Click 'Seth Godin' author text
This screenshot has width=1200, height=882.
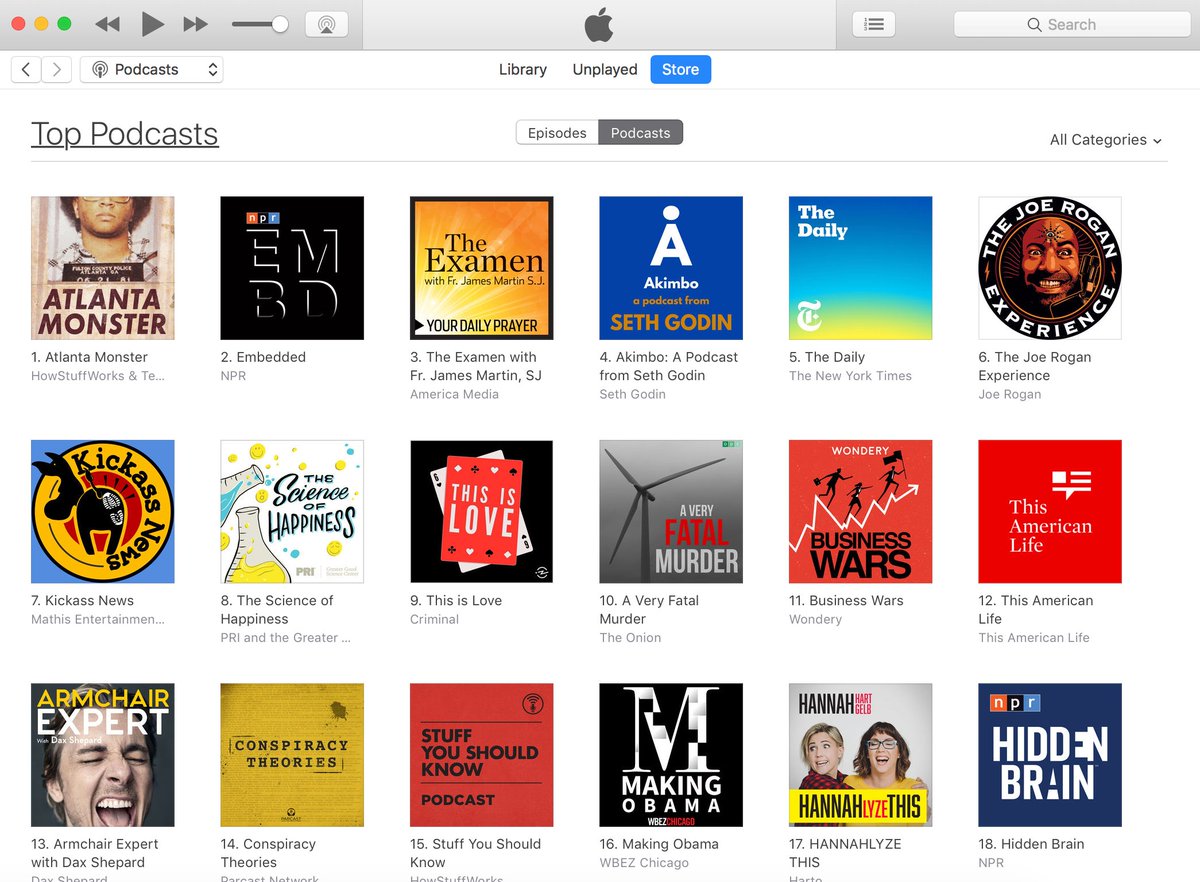point(633,394)
